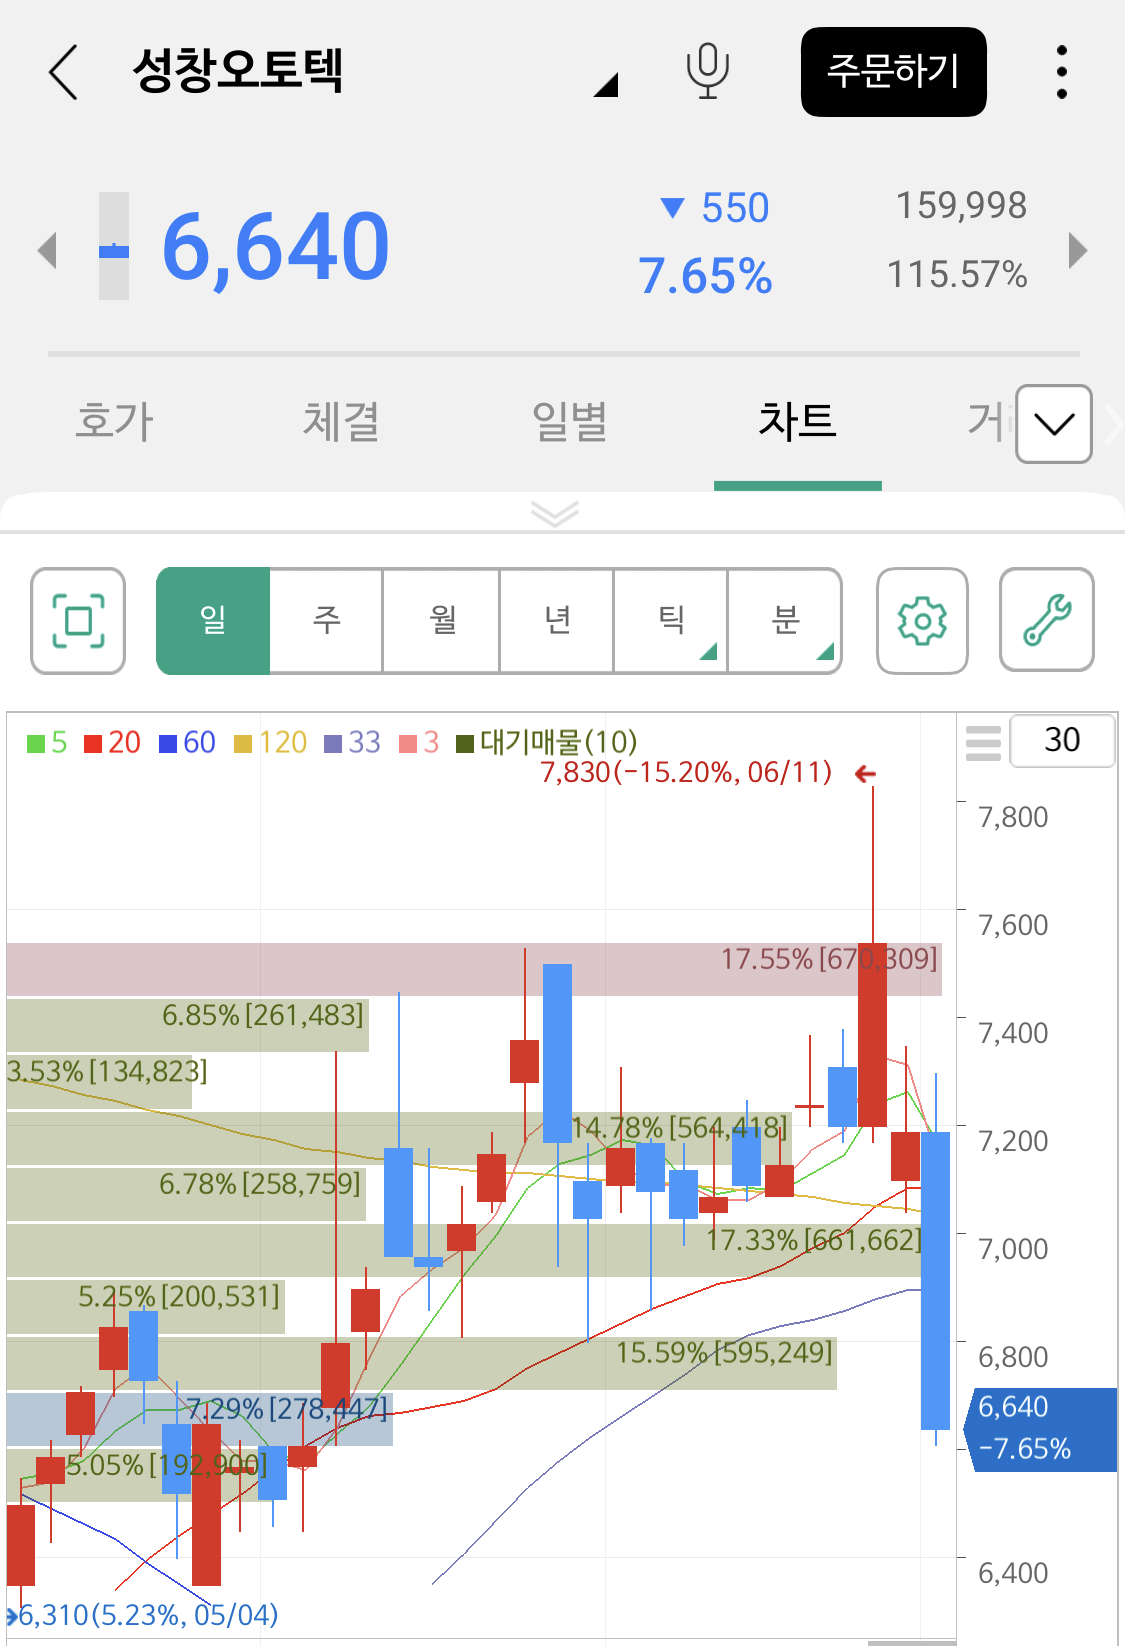Open chart tools wrench icon

coord(1047,621)
